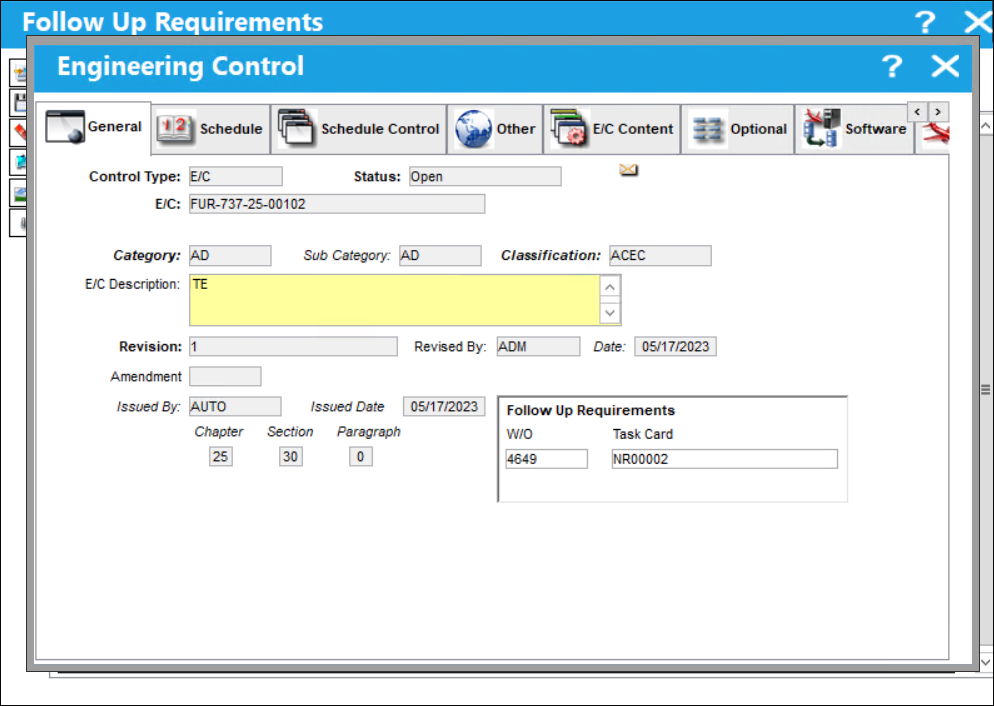Screen dimensions: 994x706
Task: Focus the yellow E/C Description text area
Action: point(394,300)
